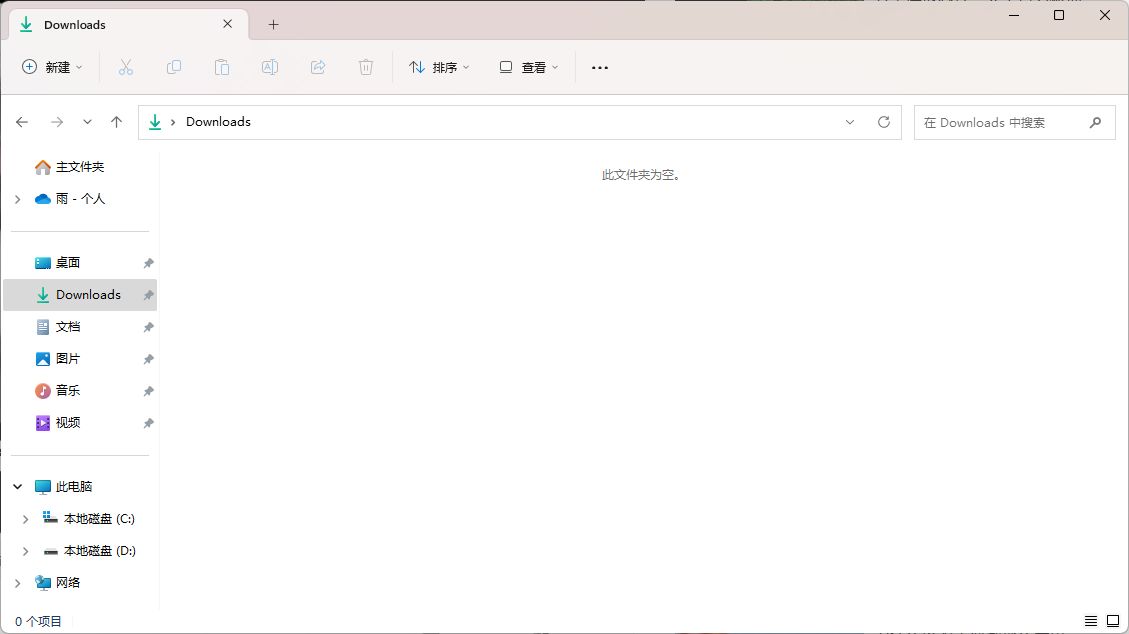
Task: Select the Rename icon in the toolbar
Action: point(270,66)
